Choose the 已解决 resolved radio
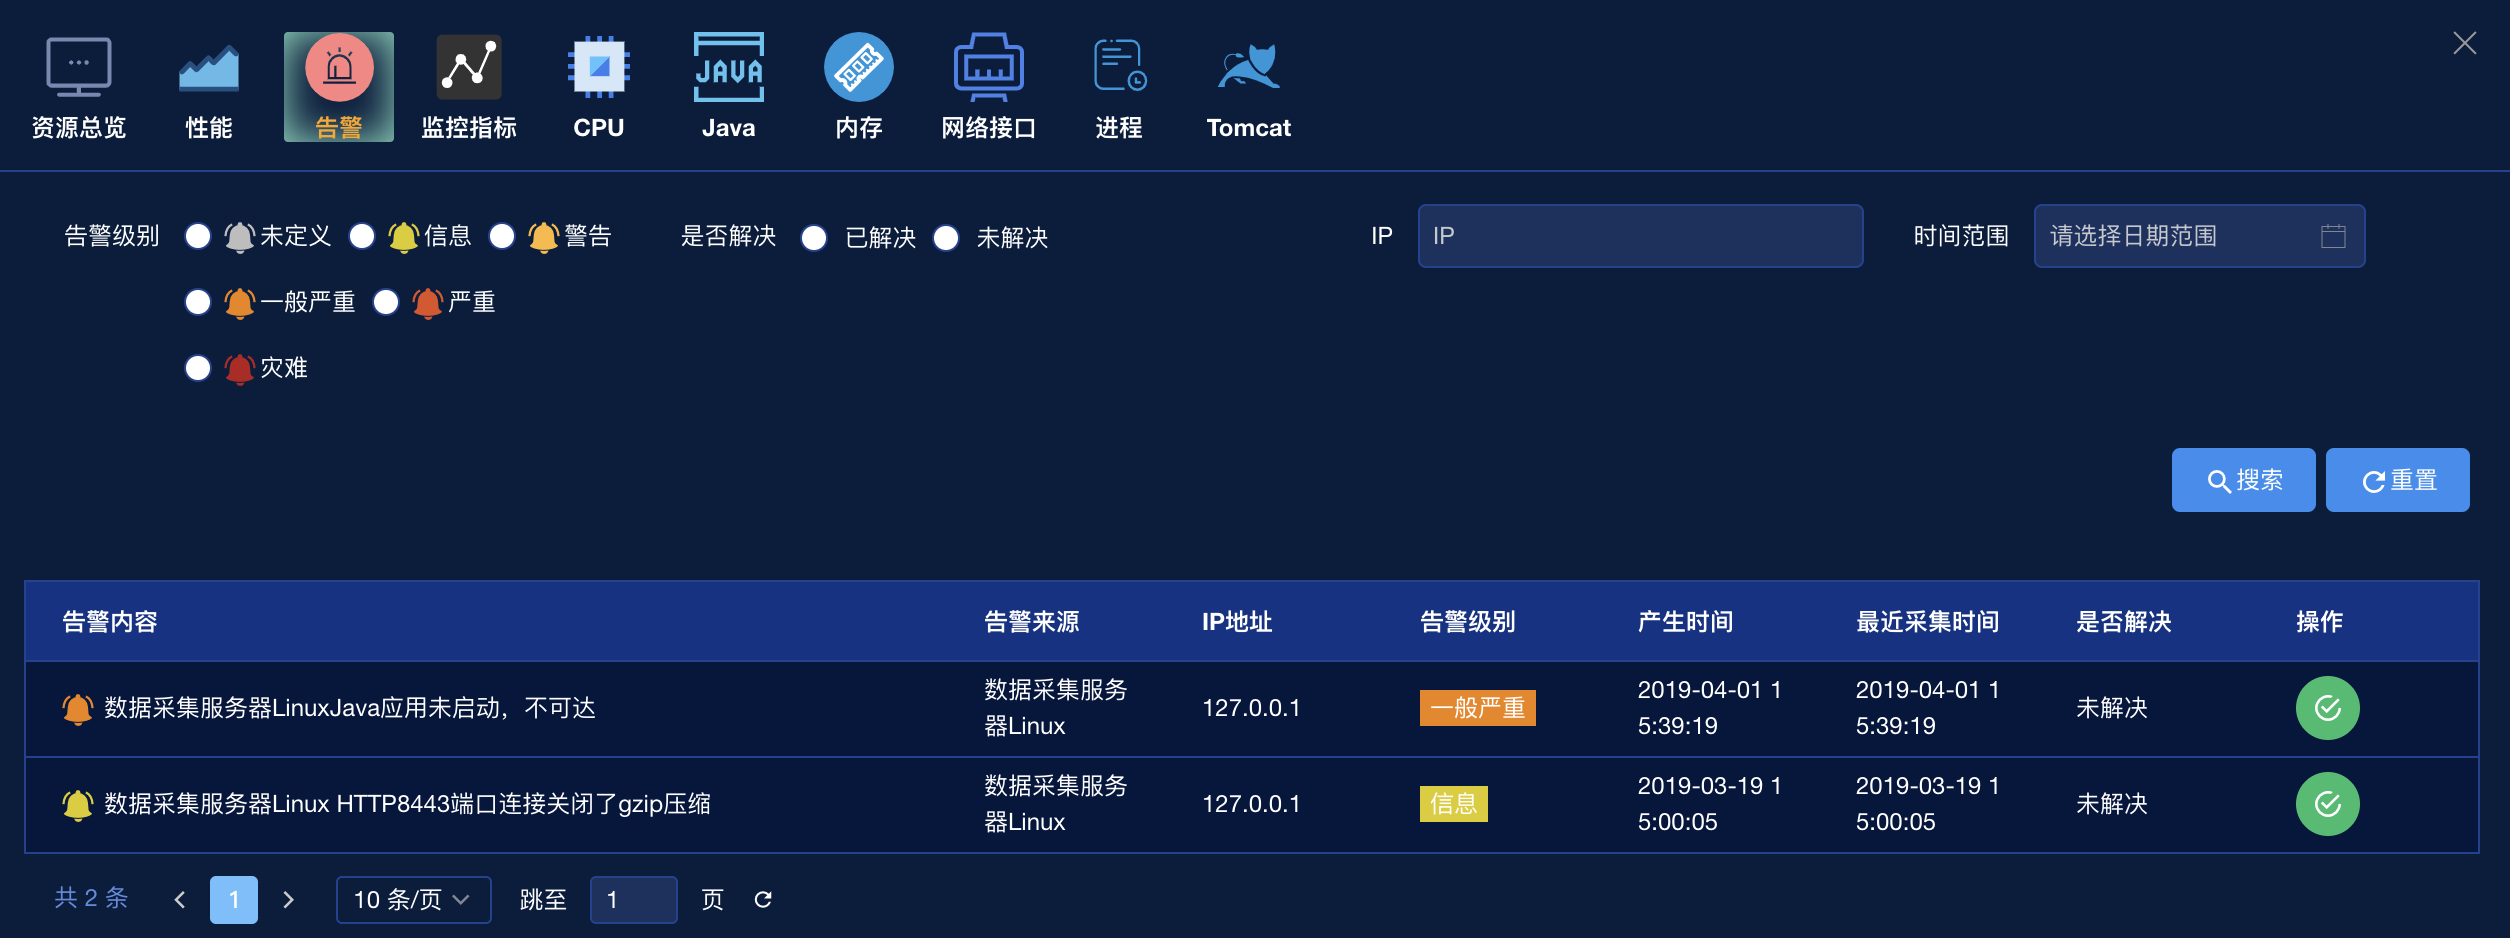This screenshot has width=2510, height=938. pyautogui.click(x=814, y=238)
